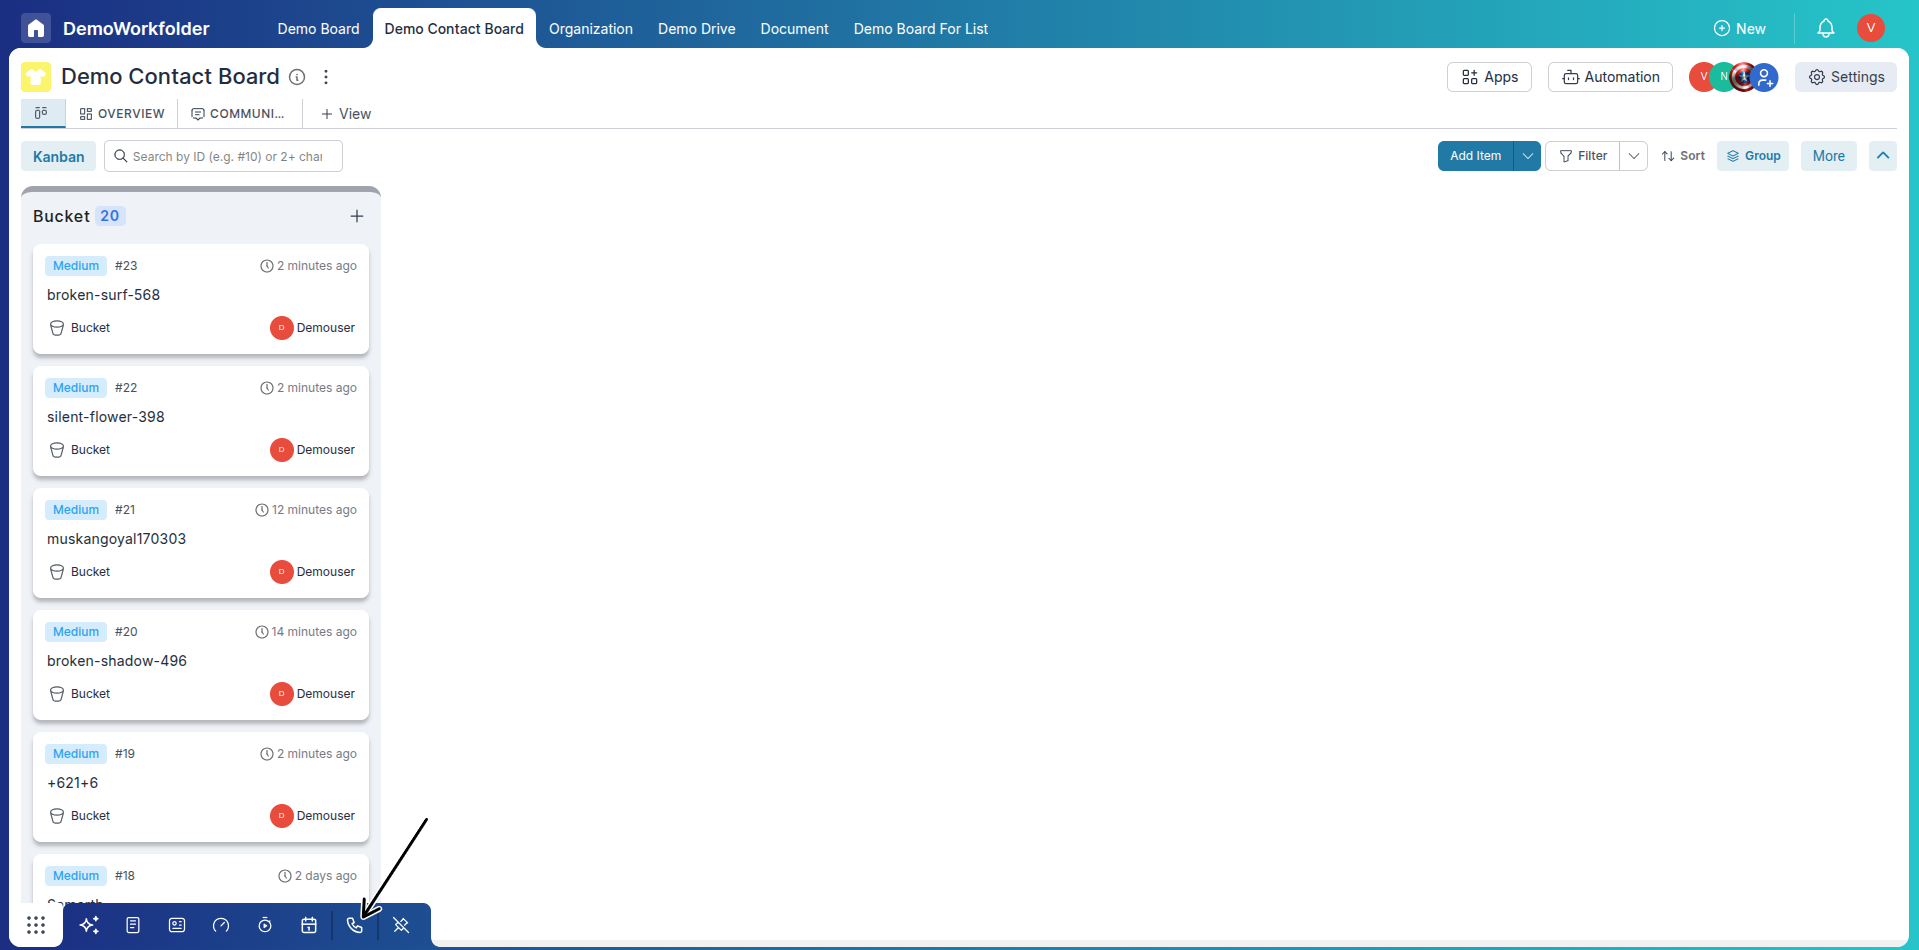The image size is (1919, 950).
Task: Collapse the toolbar with chevron-up button
Action: pos(1883,156)
